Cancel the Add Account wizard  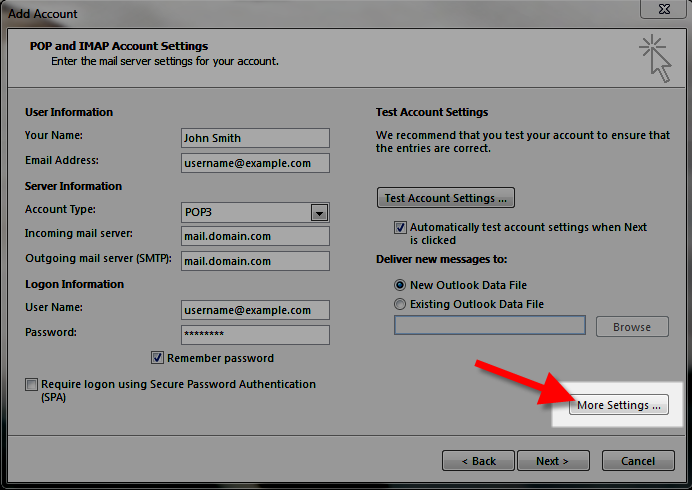[638, 461]
